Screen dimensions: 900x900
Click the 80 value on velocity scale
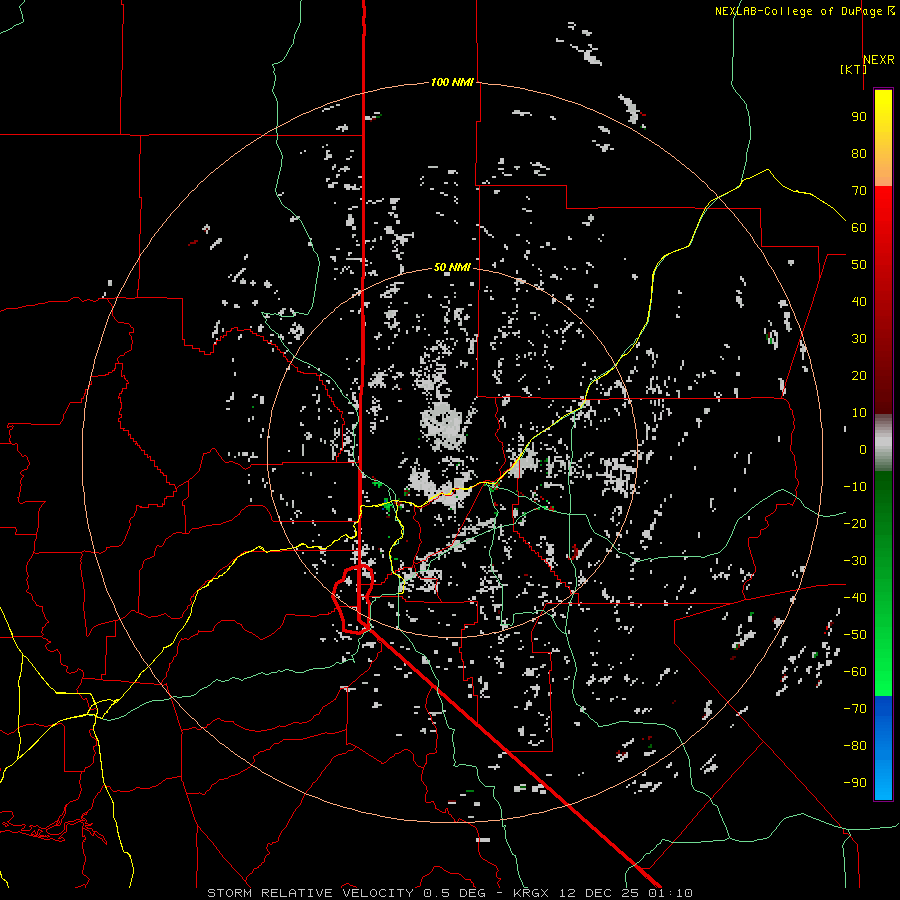[x=859, y=154]
